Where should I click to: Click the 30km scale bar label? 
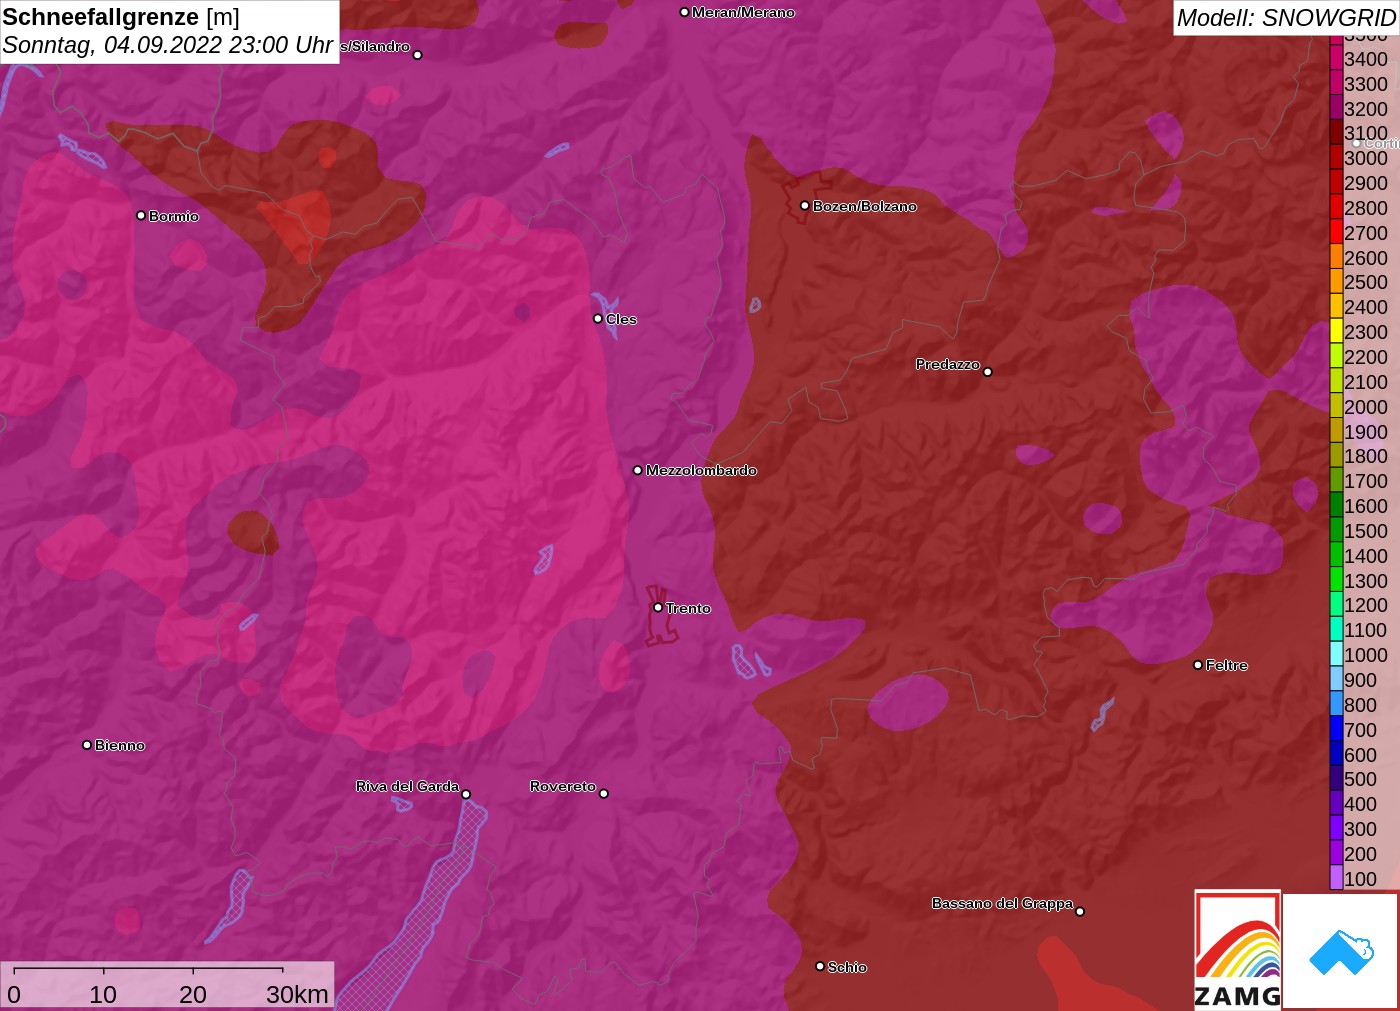(297, 994)
